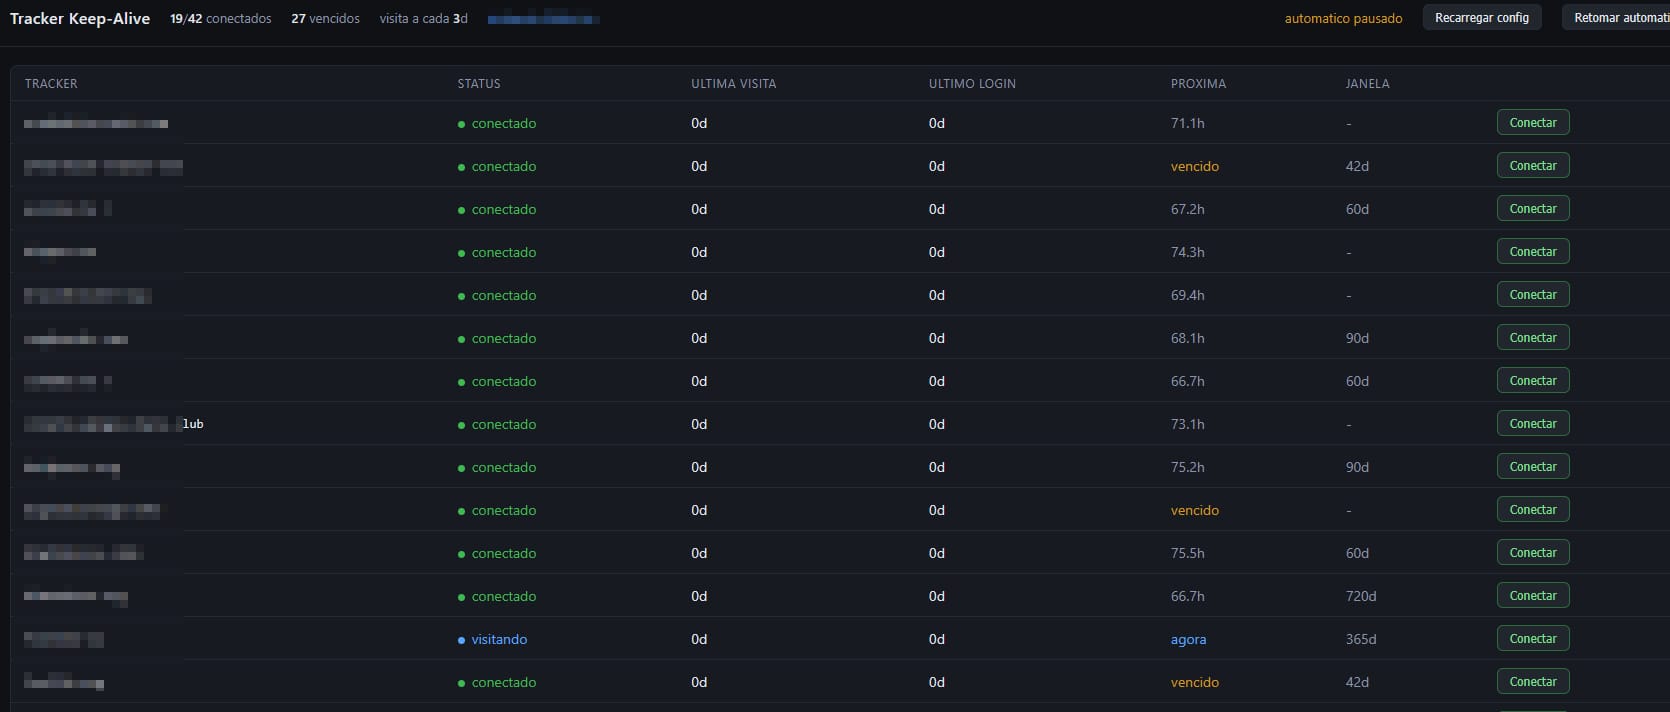1670x712 pixels.
Task: Click the visita a cada 3d label
Action: pyautogui.click(x=423, y=18)
